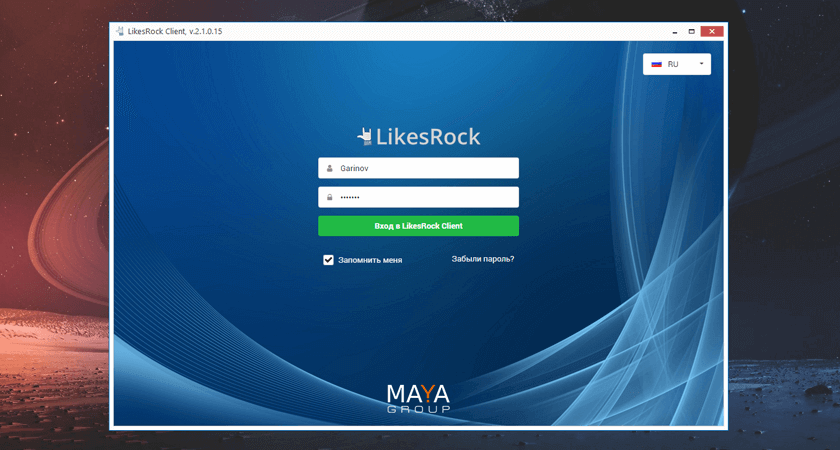840x450 pixels.
Task: Minimize the LikesRock Client window
Action: (676, 32)
